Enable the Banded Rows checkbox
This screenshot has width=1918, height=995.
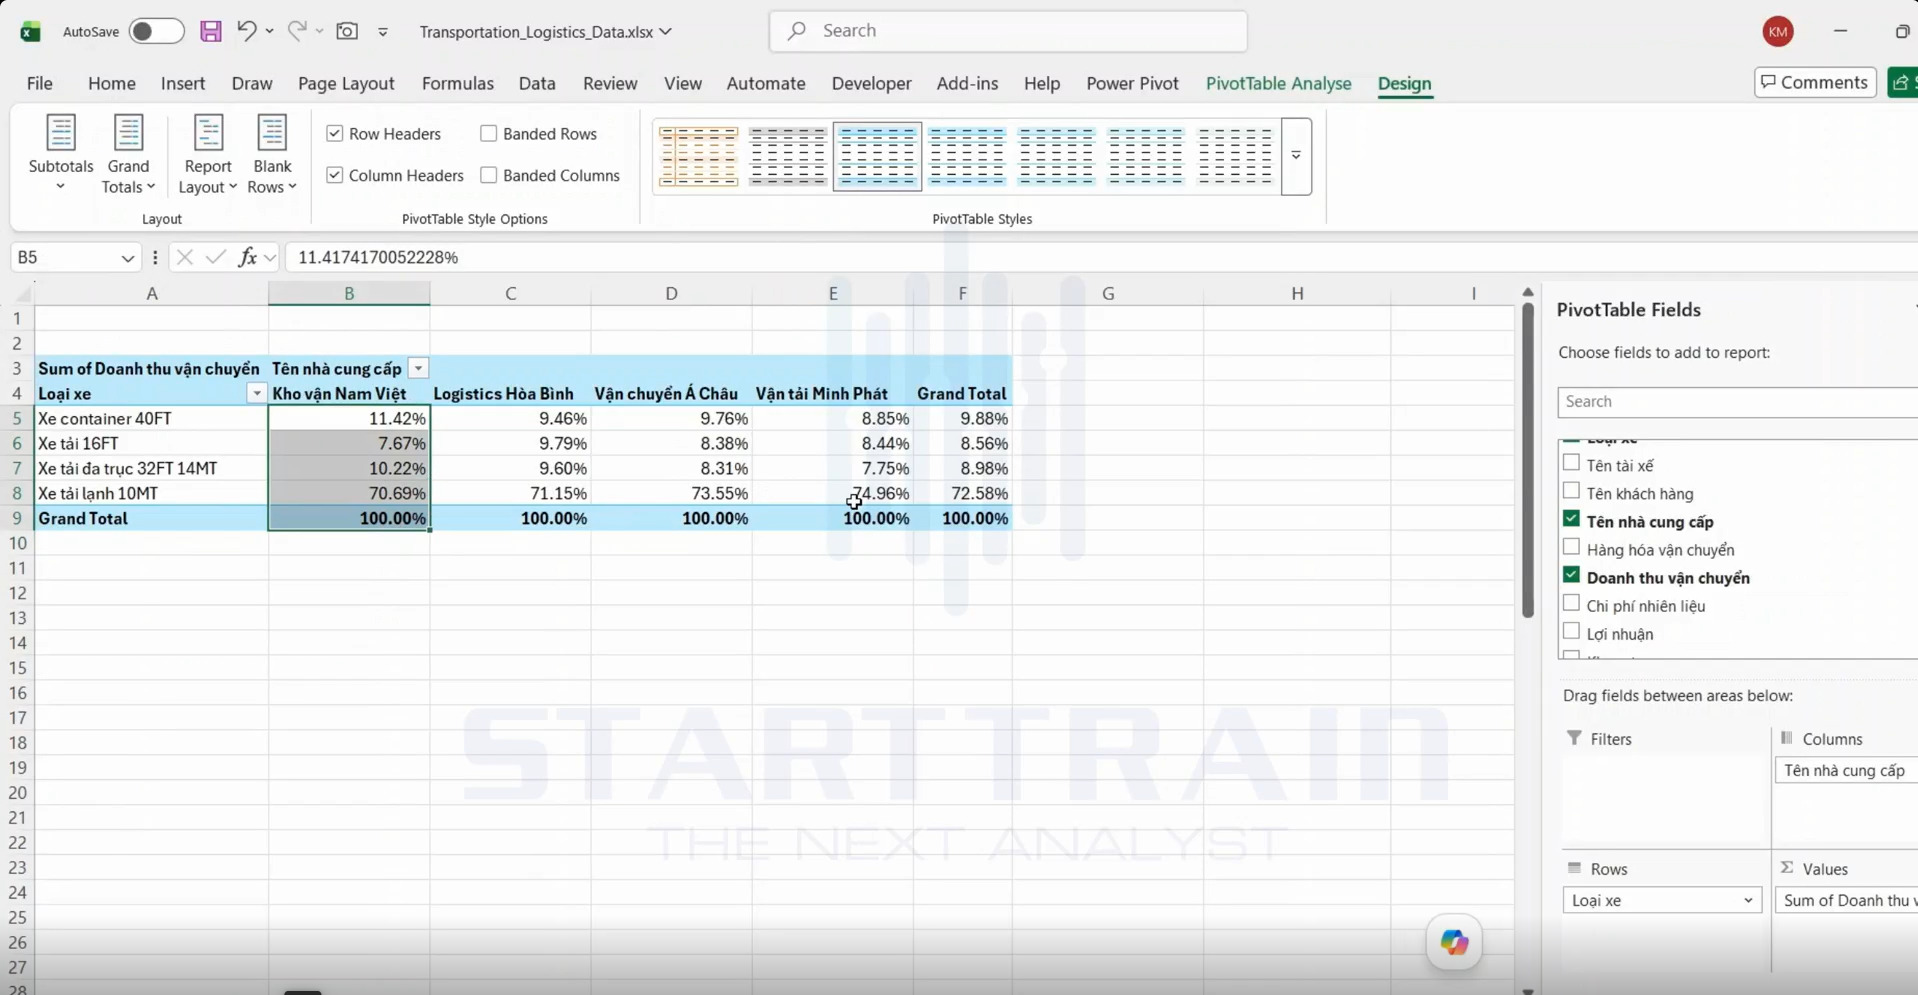489,133
